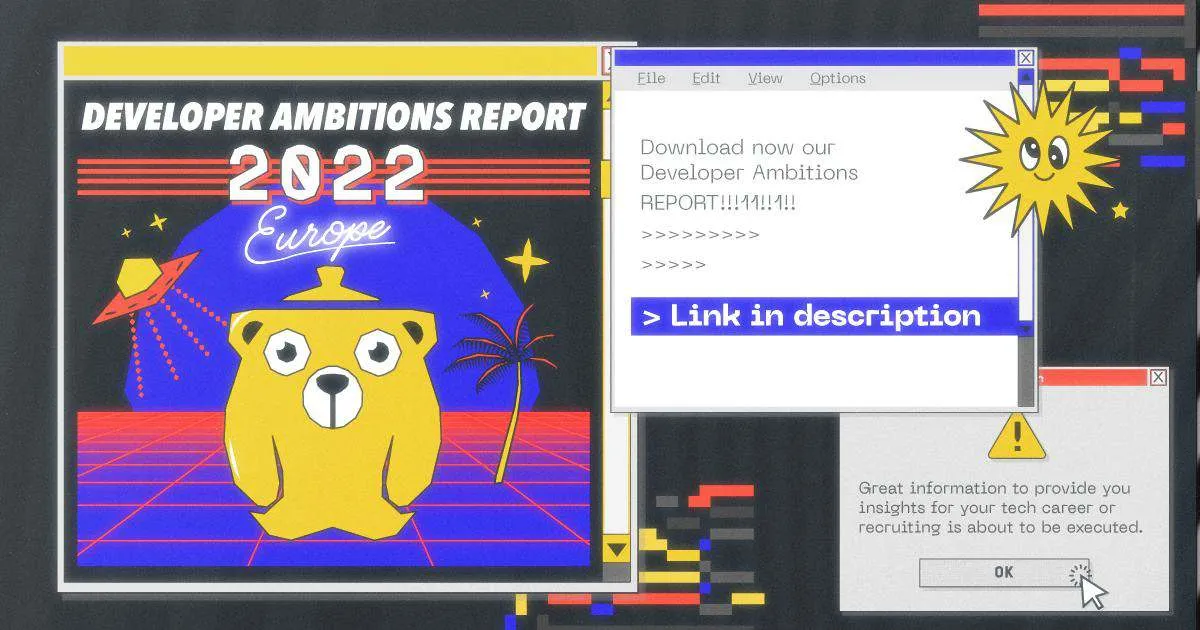Open the View menu
Viewport: 1200px width, 630px height.
pyautogui.click(x=765, y=78)
